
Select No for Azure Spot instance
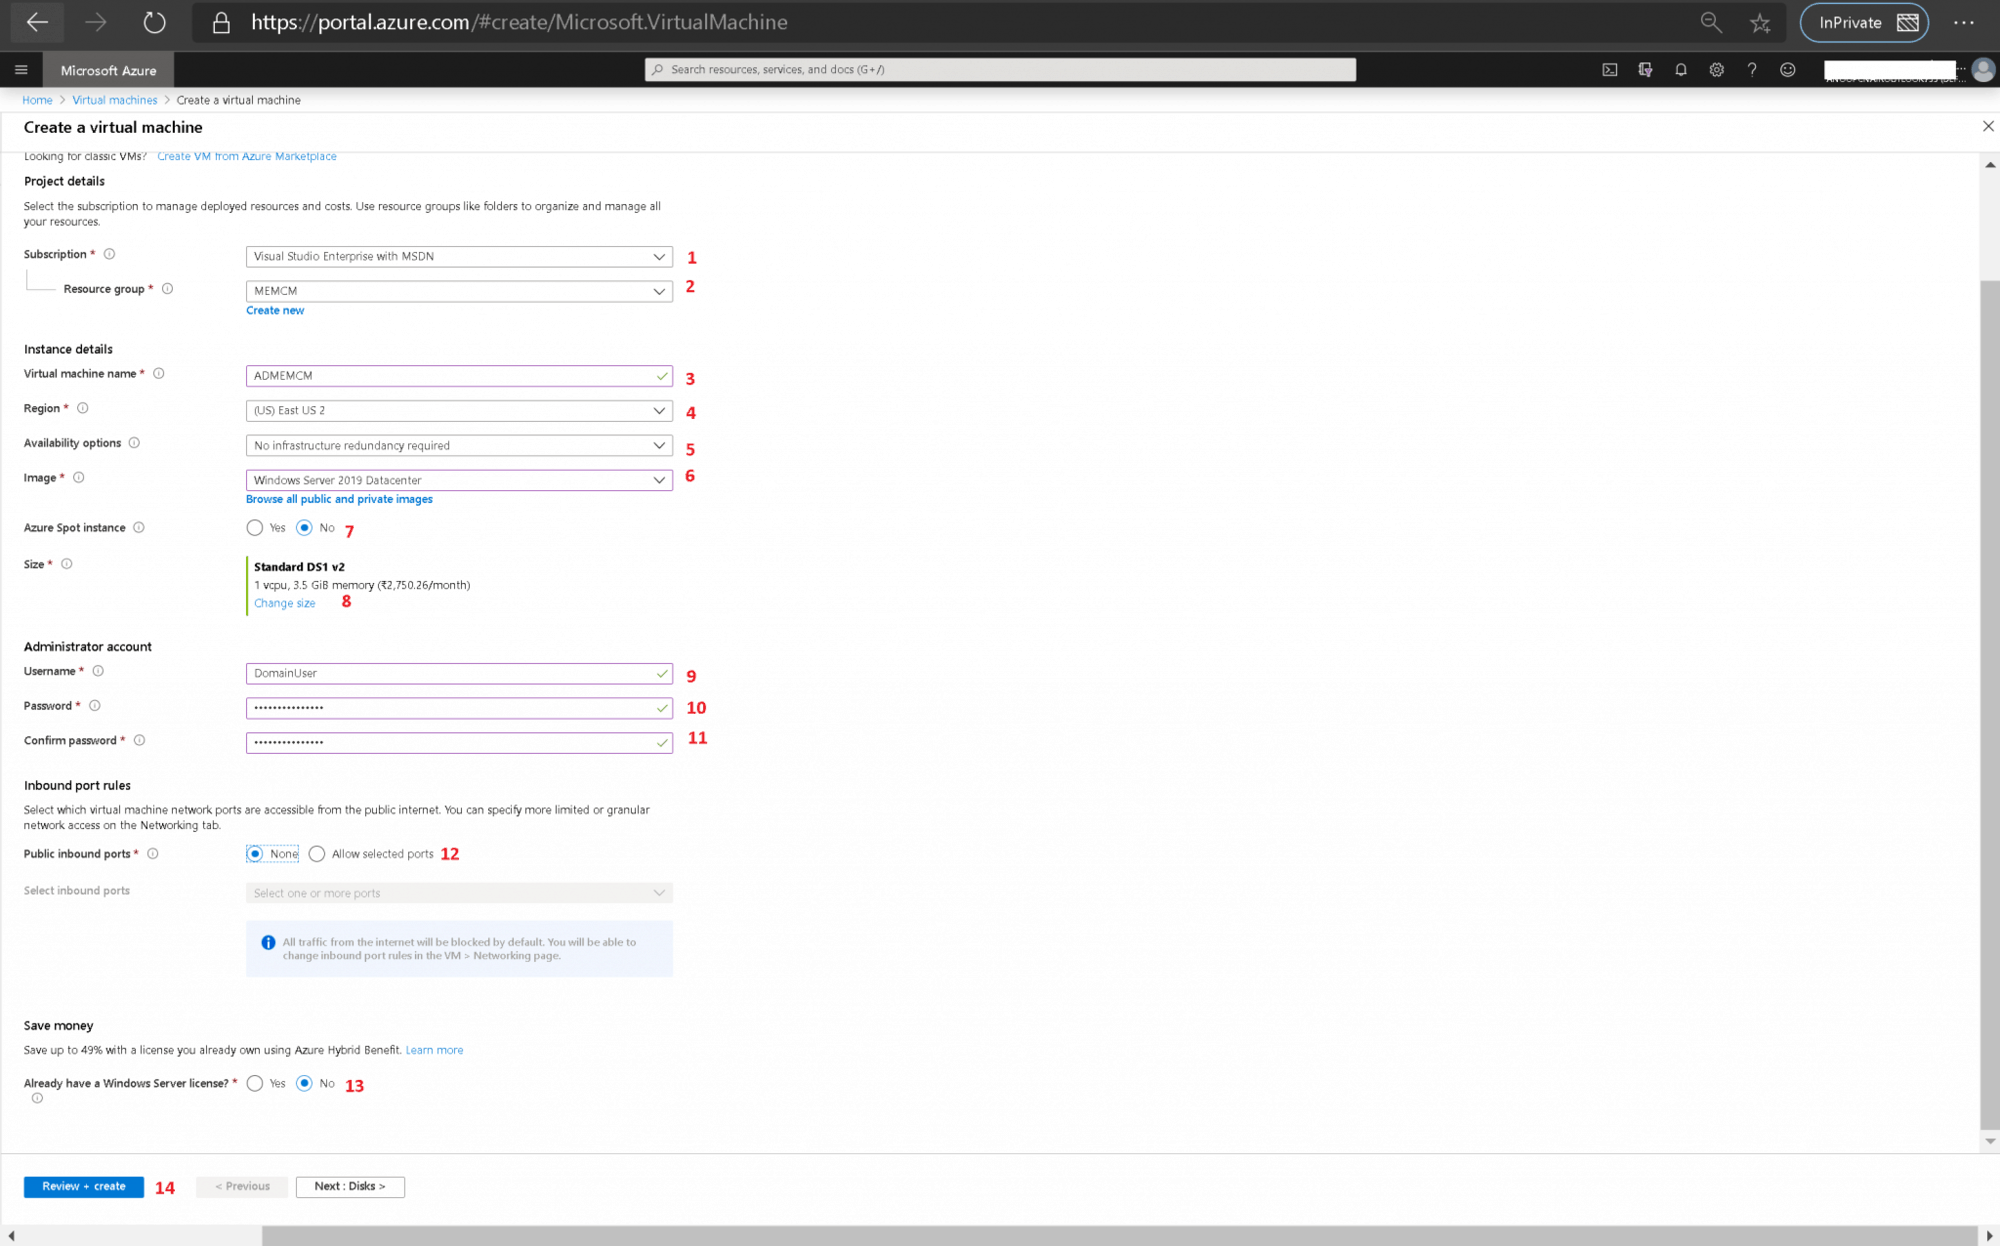click(x=305, y=528)
